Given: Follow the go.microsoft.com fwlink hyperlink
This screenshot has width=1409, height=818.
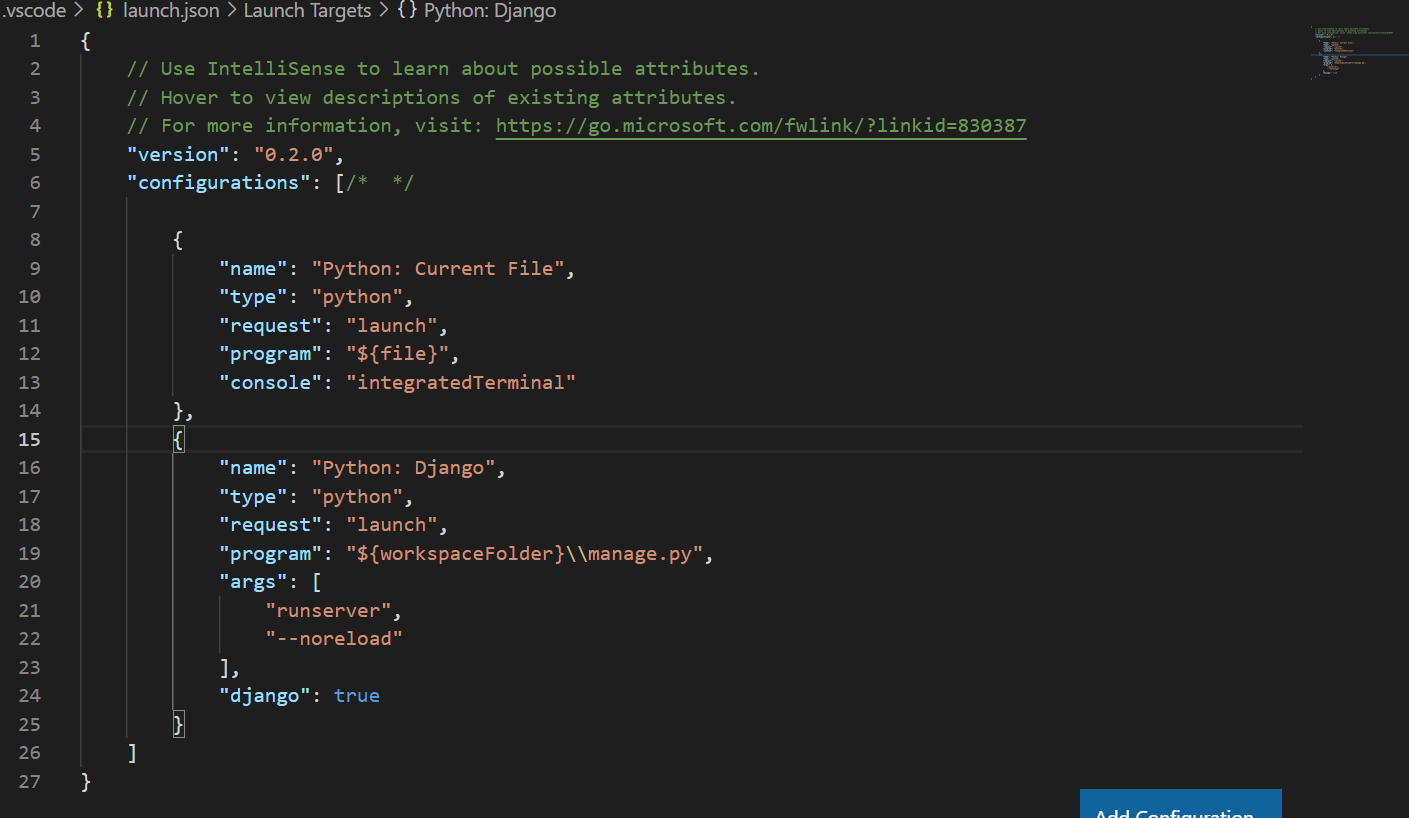Looking at the screenshot, I should point(760,125).
